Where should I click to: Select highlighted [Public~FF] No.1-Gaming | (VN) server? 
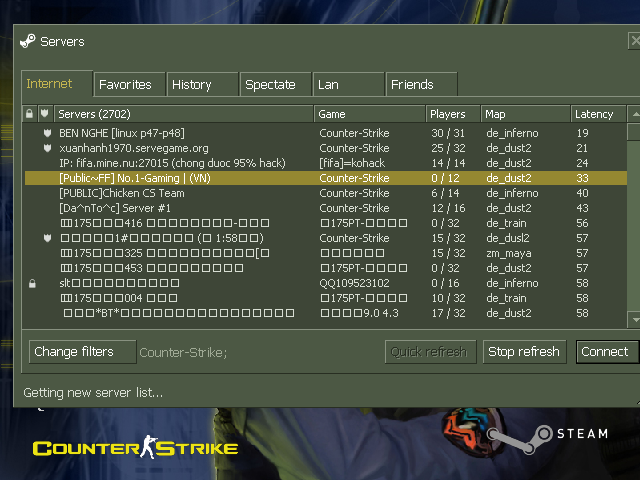click(326, 178)
